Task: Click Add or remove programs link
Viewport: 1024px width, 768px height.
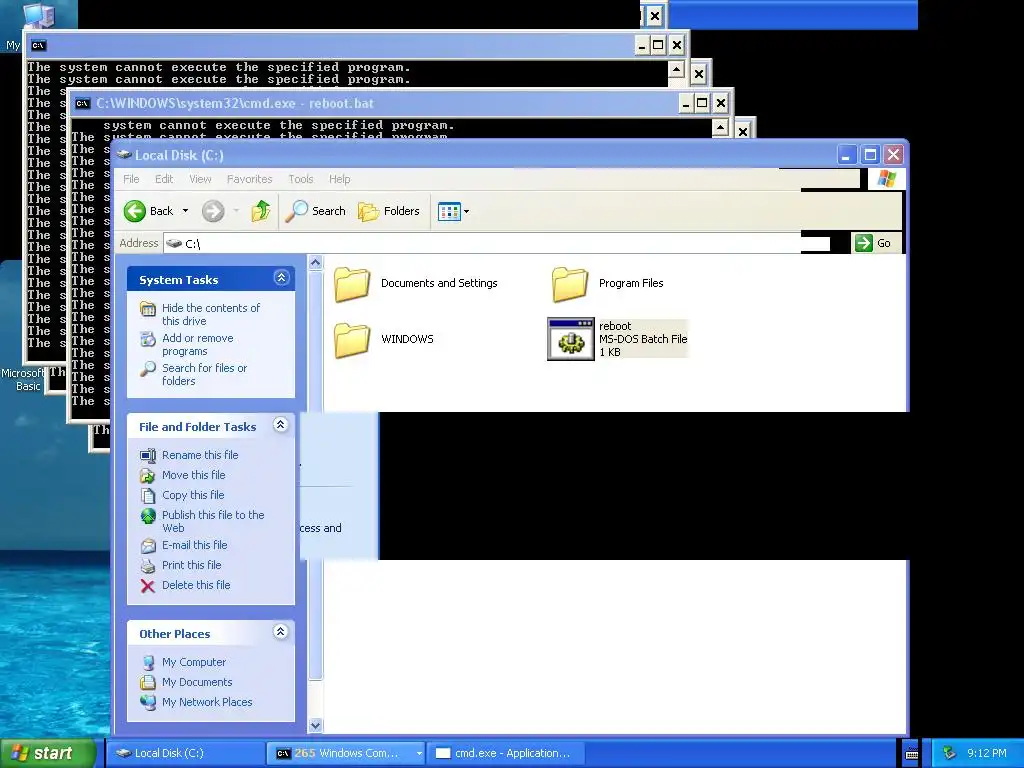Action: pos(198,344)
